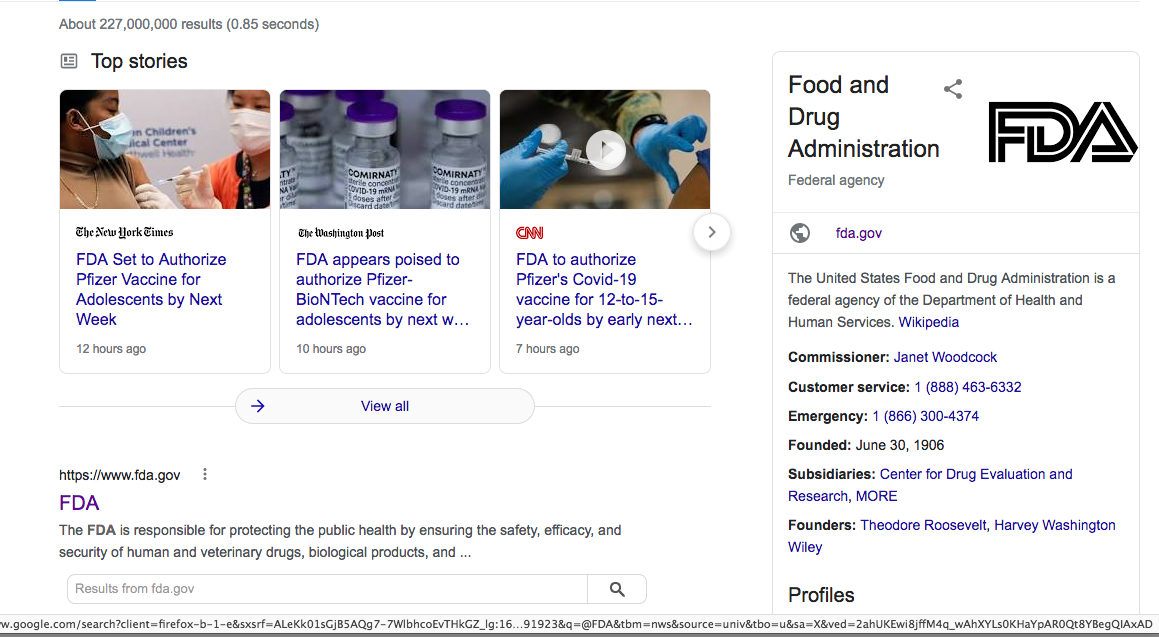Viewport: 1159px width, 637px height.
Task: Click the 'Profiles' heading
Action: point(821,595)
